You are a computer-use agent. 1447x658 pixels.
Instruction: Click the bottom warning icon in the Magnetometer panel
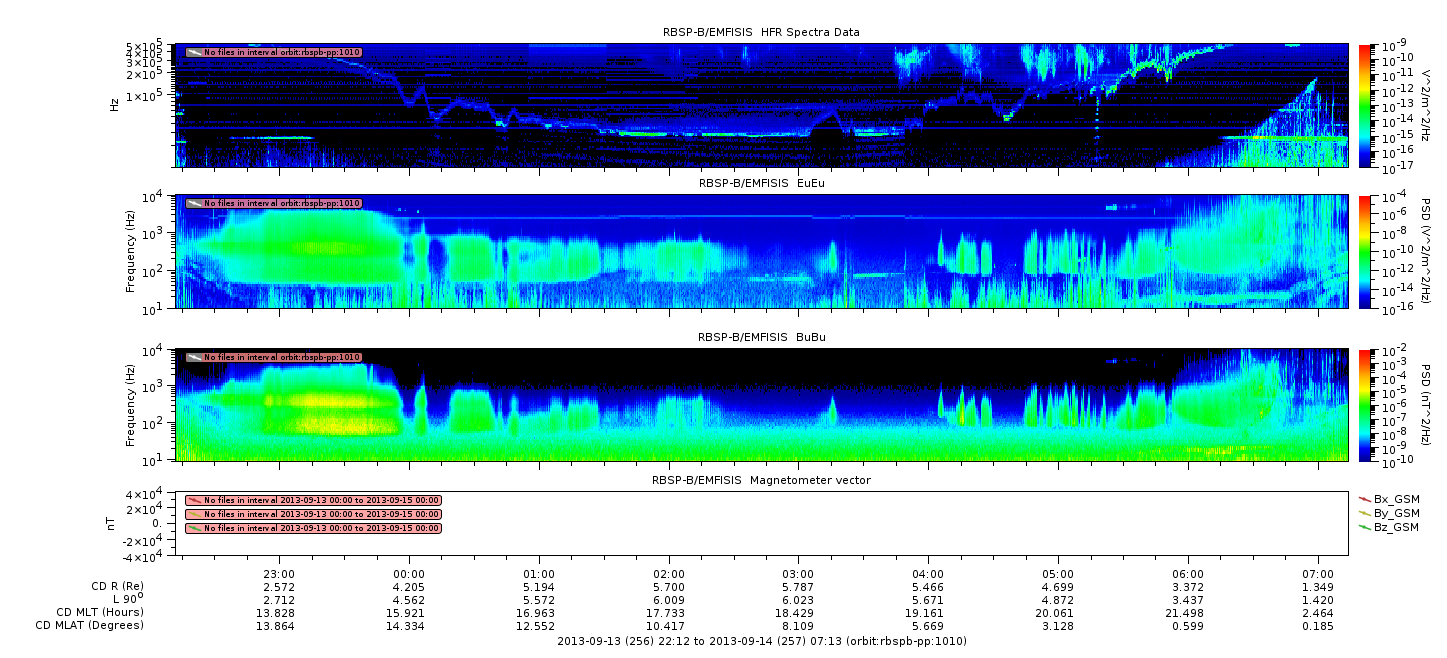tap(194, 528)
